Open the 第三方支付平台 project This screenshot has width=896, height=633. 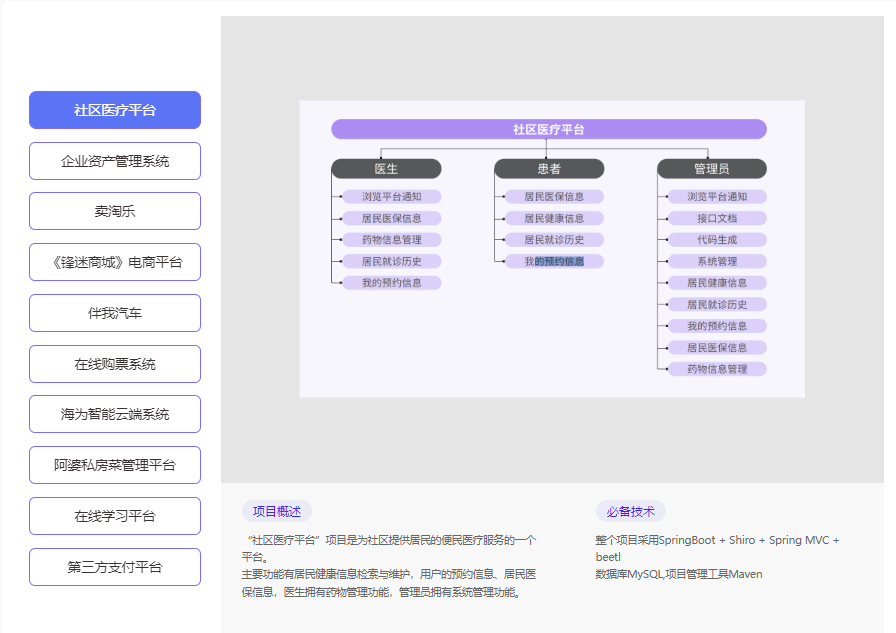[x=114, y=566]
